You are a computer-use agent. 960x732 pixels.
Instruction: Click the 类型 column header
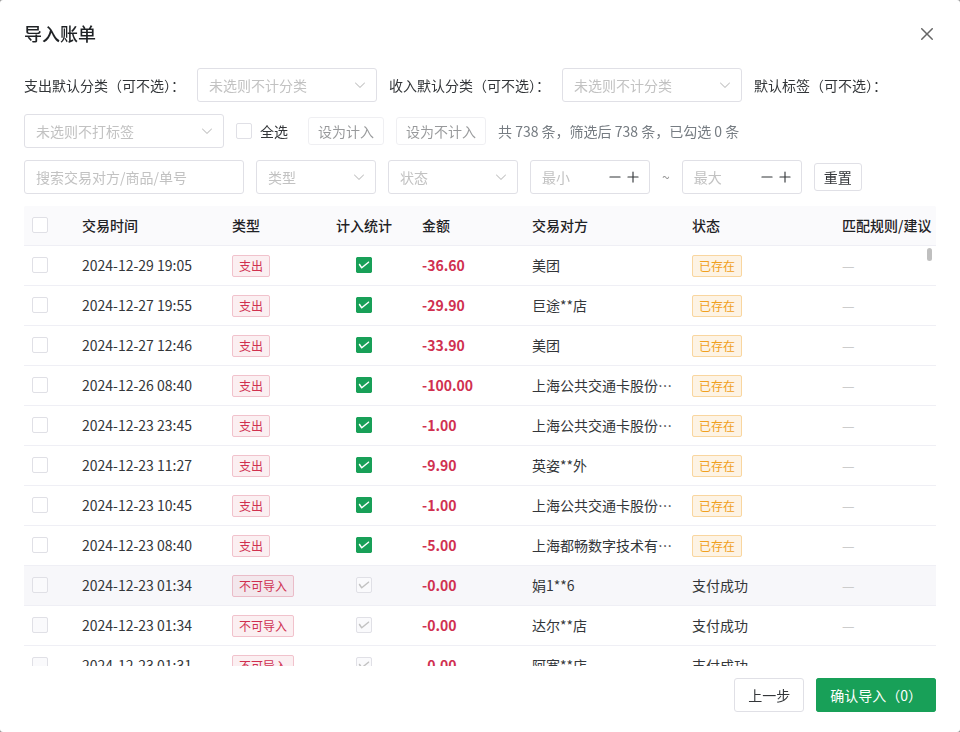click(246, 226)
